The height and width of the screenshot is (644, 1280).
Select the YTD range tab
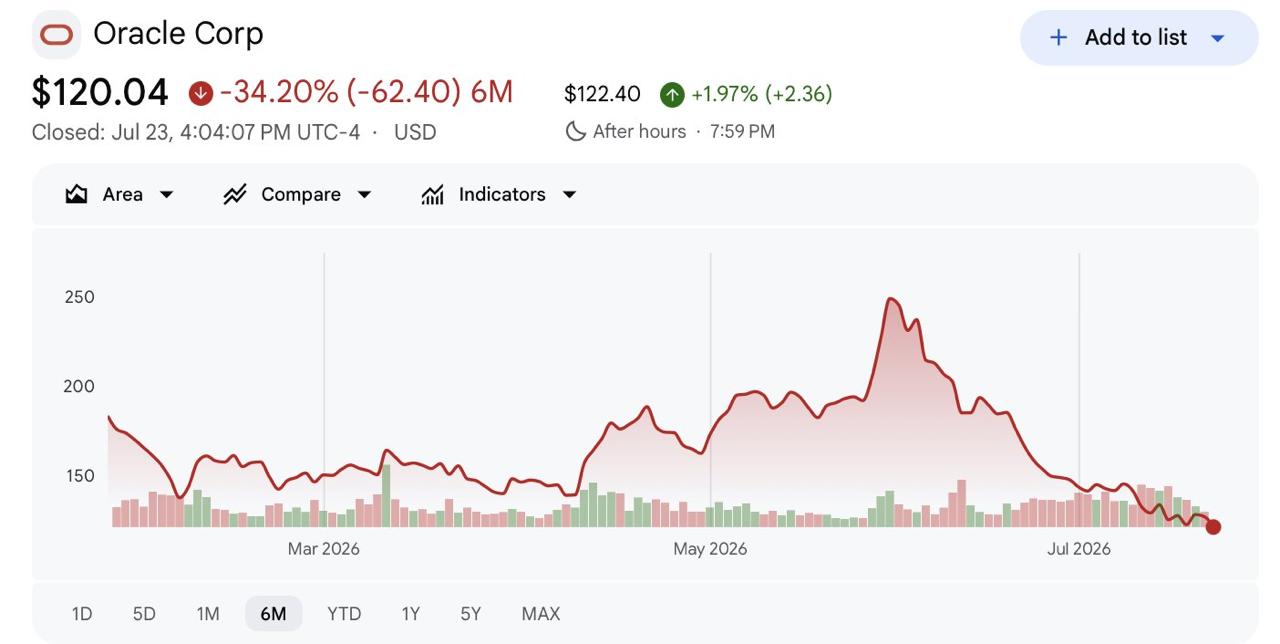344,613
